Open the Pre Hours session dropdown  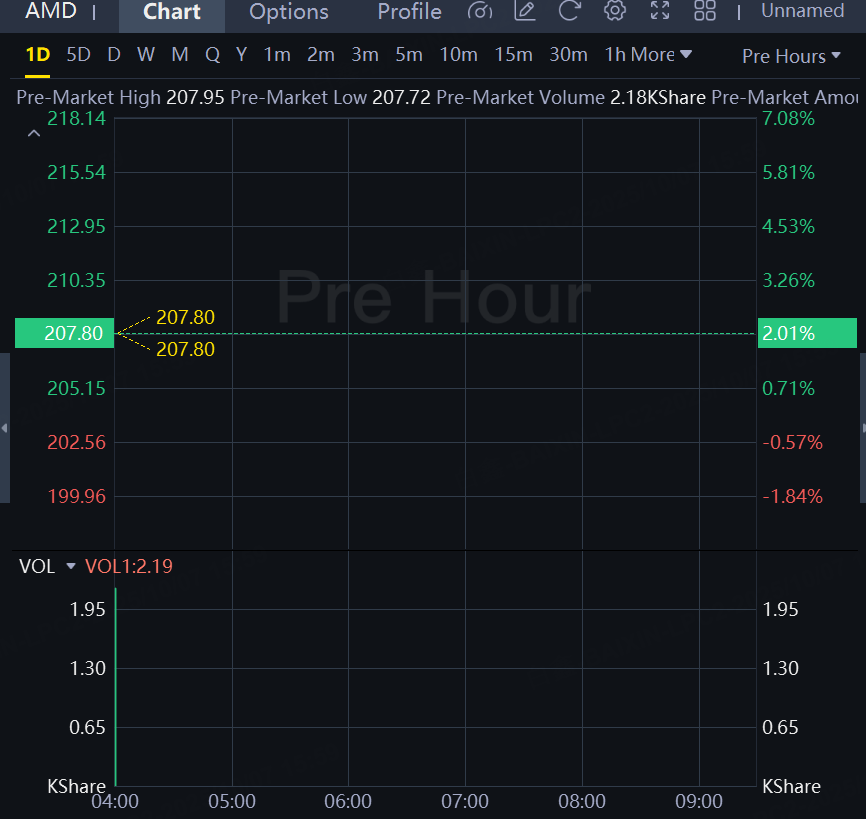point(791,56)
